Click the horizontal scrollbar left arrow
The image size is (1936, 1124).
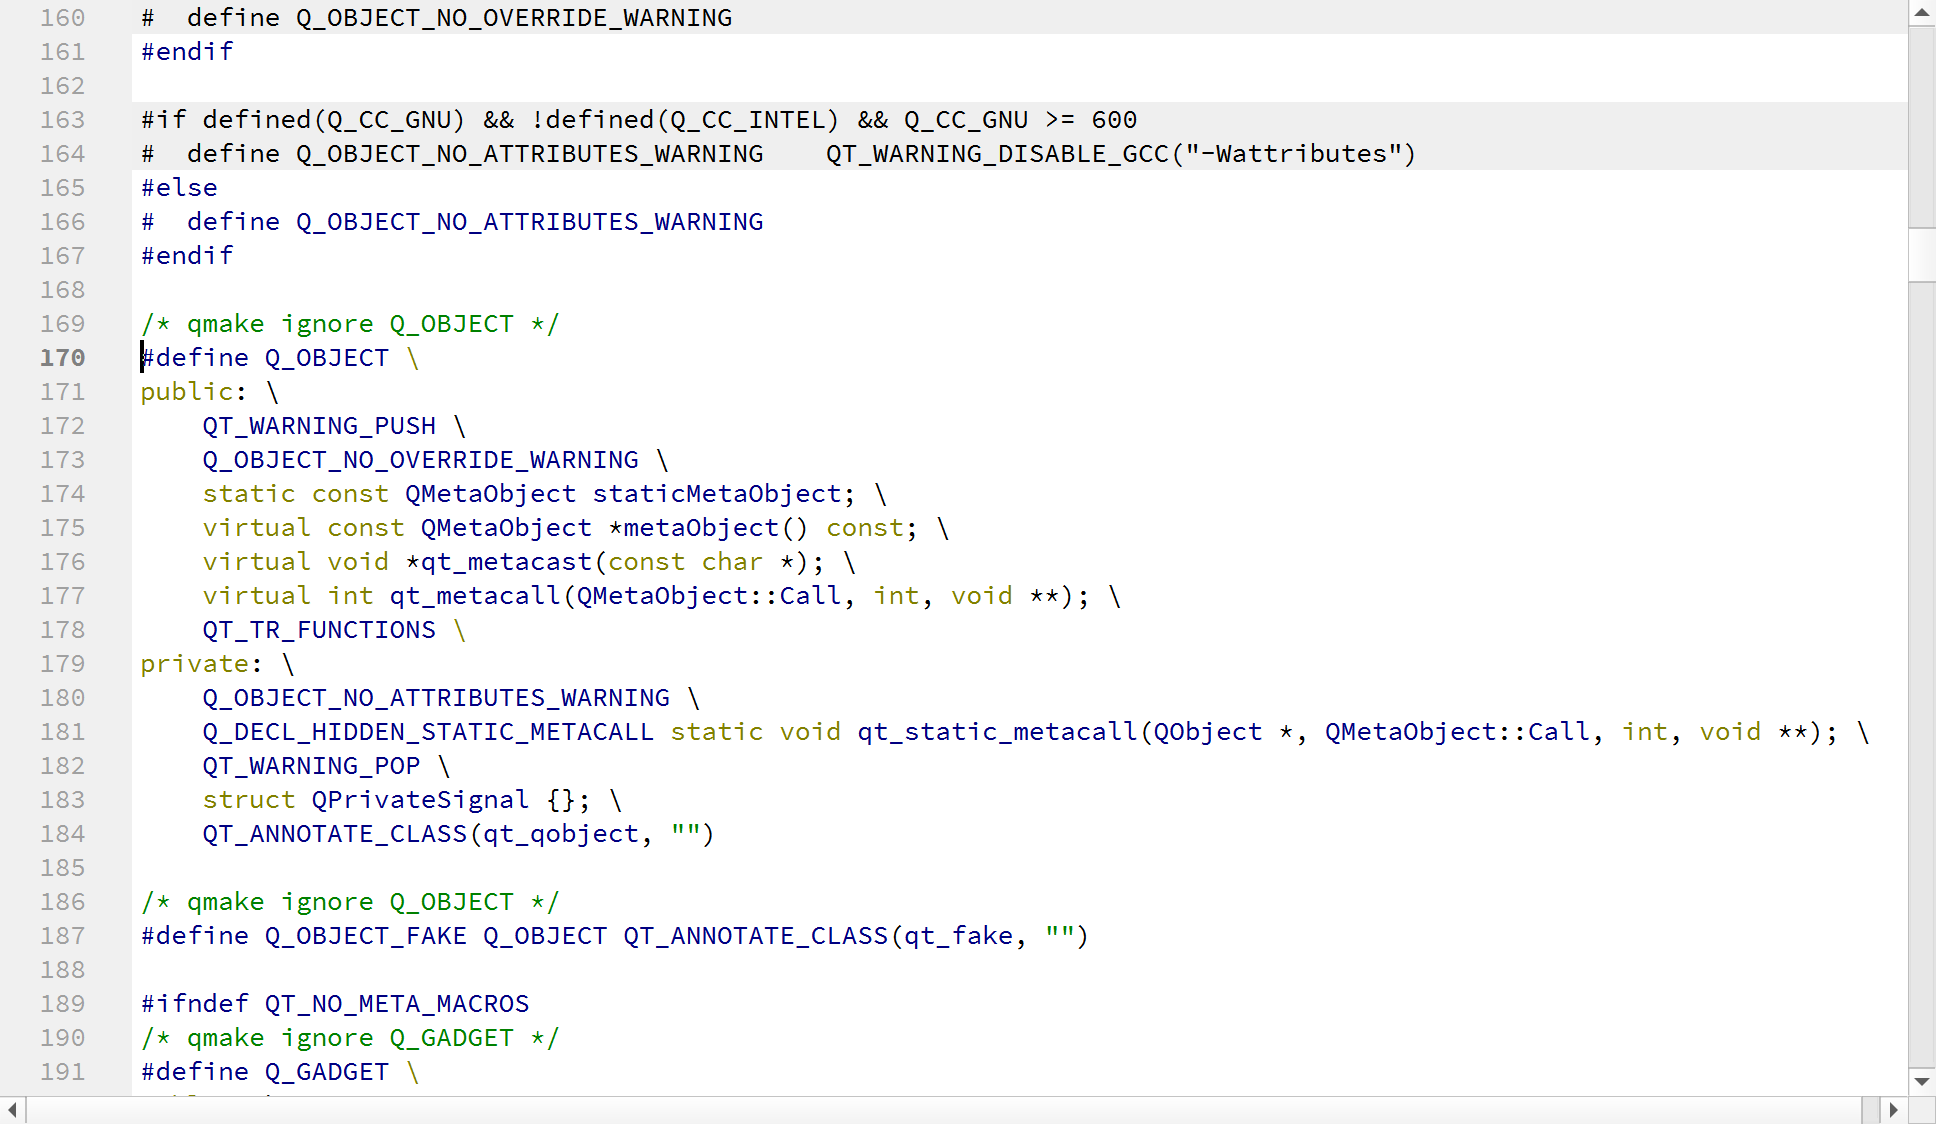tap(12, 1110)
